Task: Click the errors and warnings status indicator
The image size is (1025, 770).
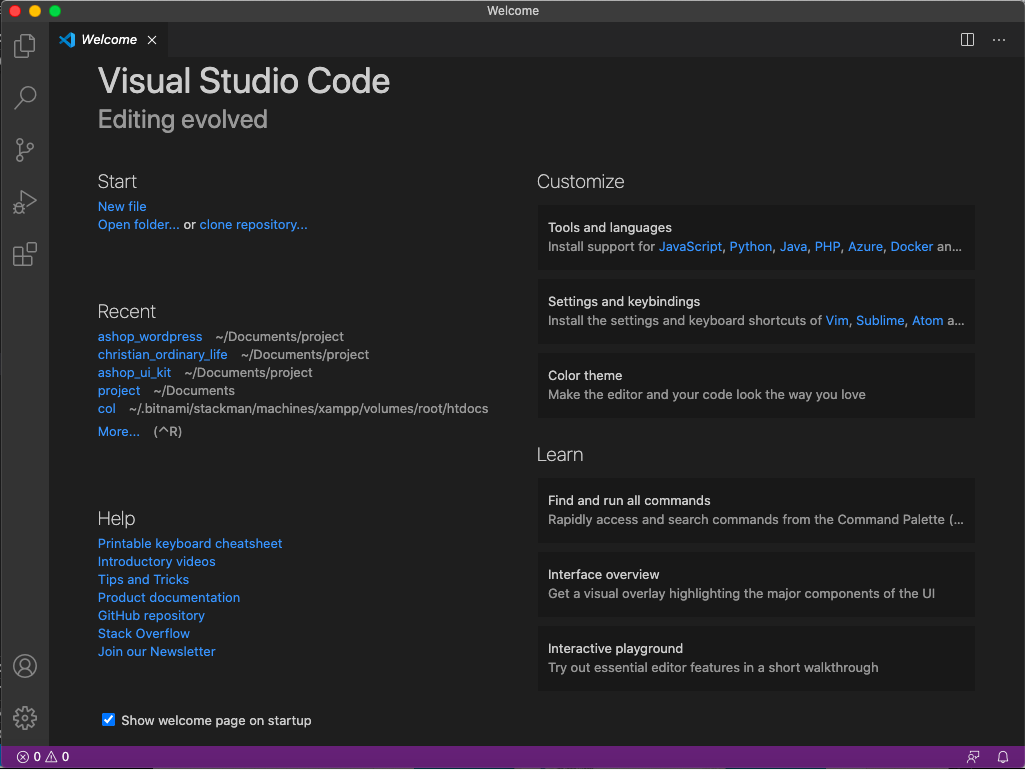Action: click(x=43, y=757)
